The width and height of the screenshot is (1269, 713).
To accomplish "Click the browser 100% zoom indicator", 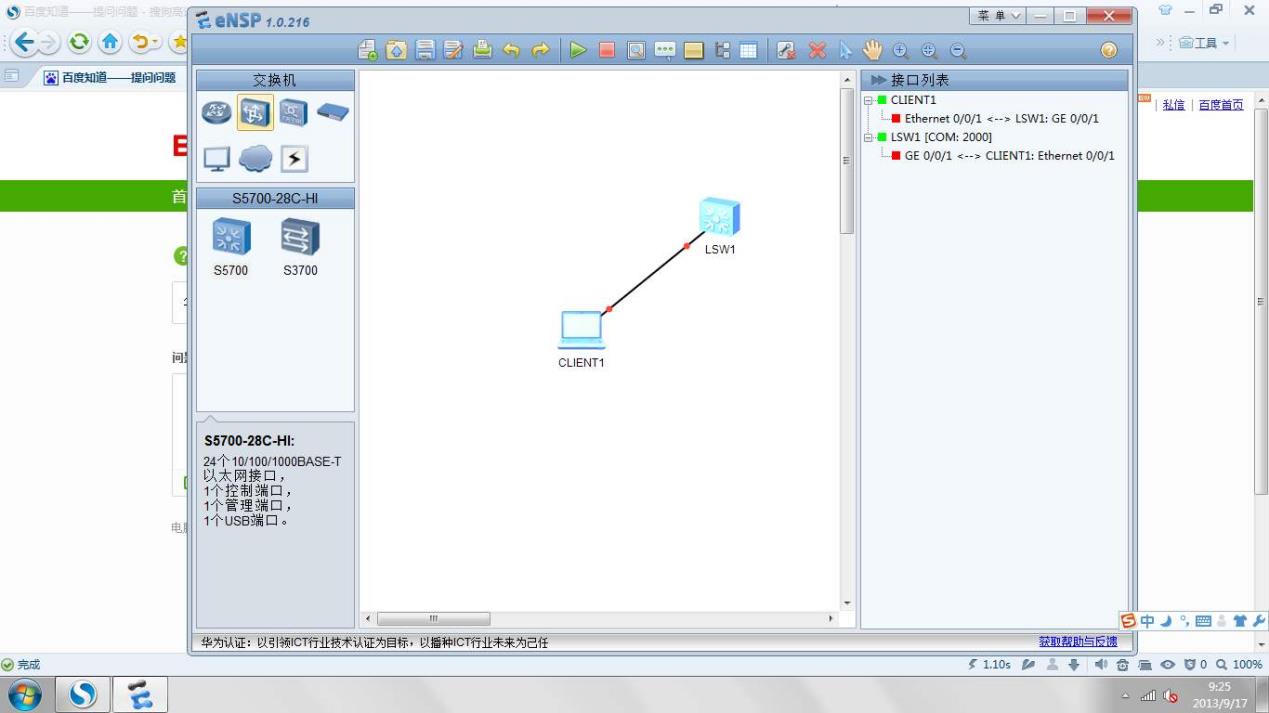I will [x=1239, y=664].
